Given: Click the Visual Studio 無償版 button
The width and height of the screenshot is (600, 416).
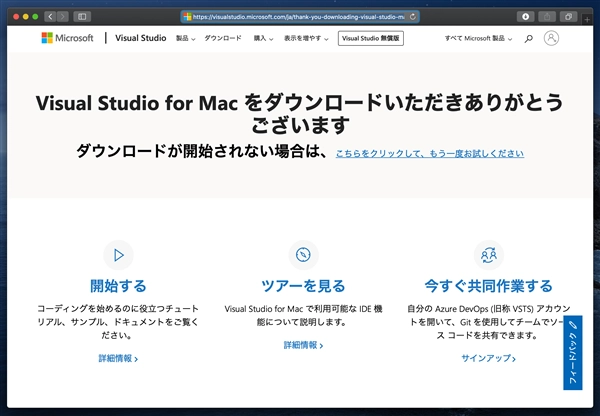Looking at the screenshot, I should coord(370,38).
